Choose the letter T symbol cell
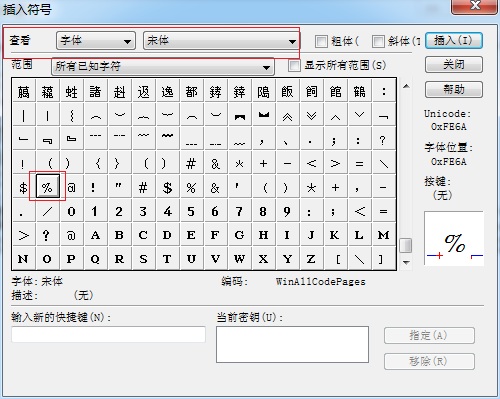The image size is (500, 399). [x=167, y=259]
